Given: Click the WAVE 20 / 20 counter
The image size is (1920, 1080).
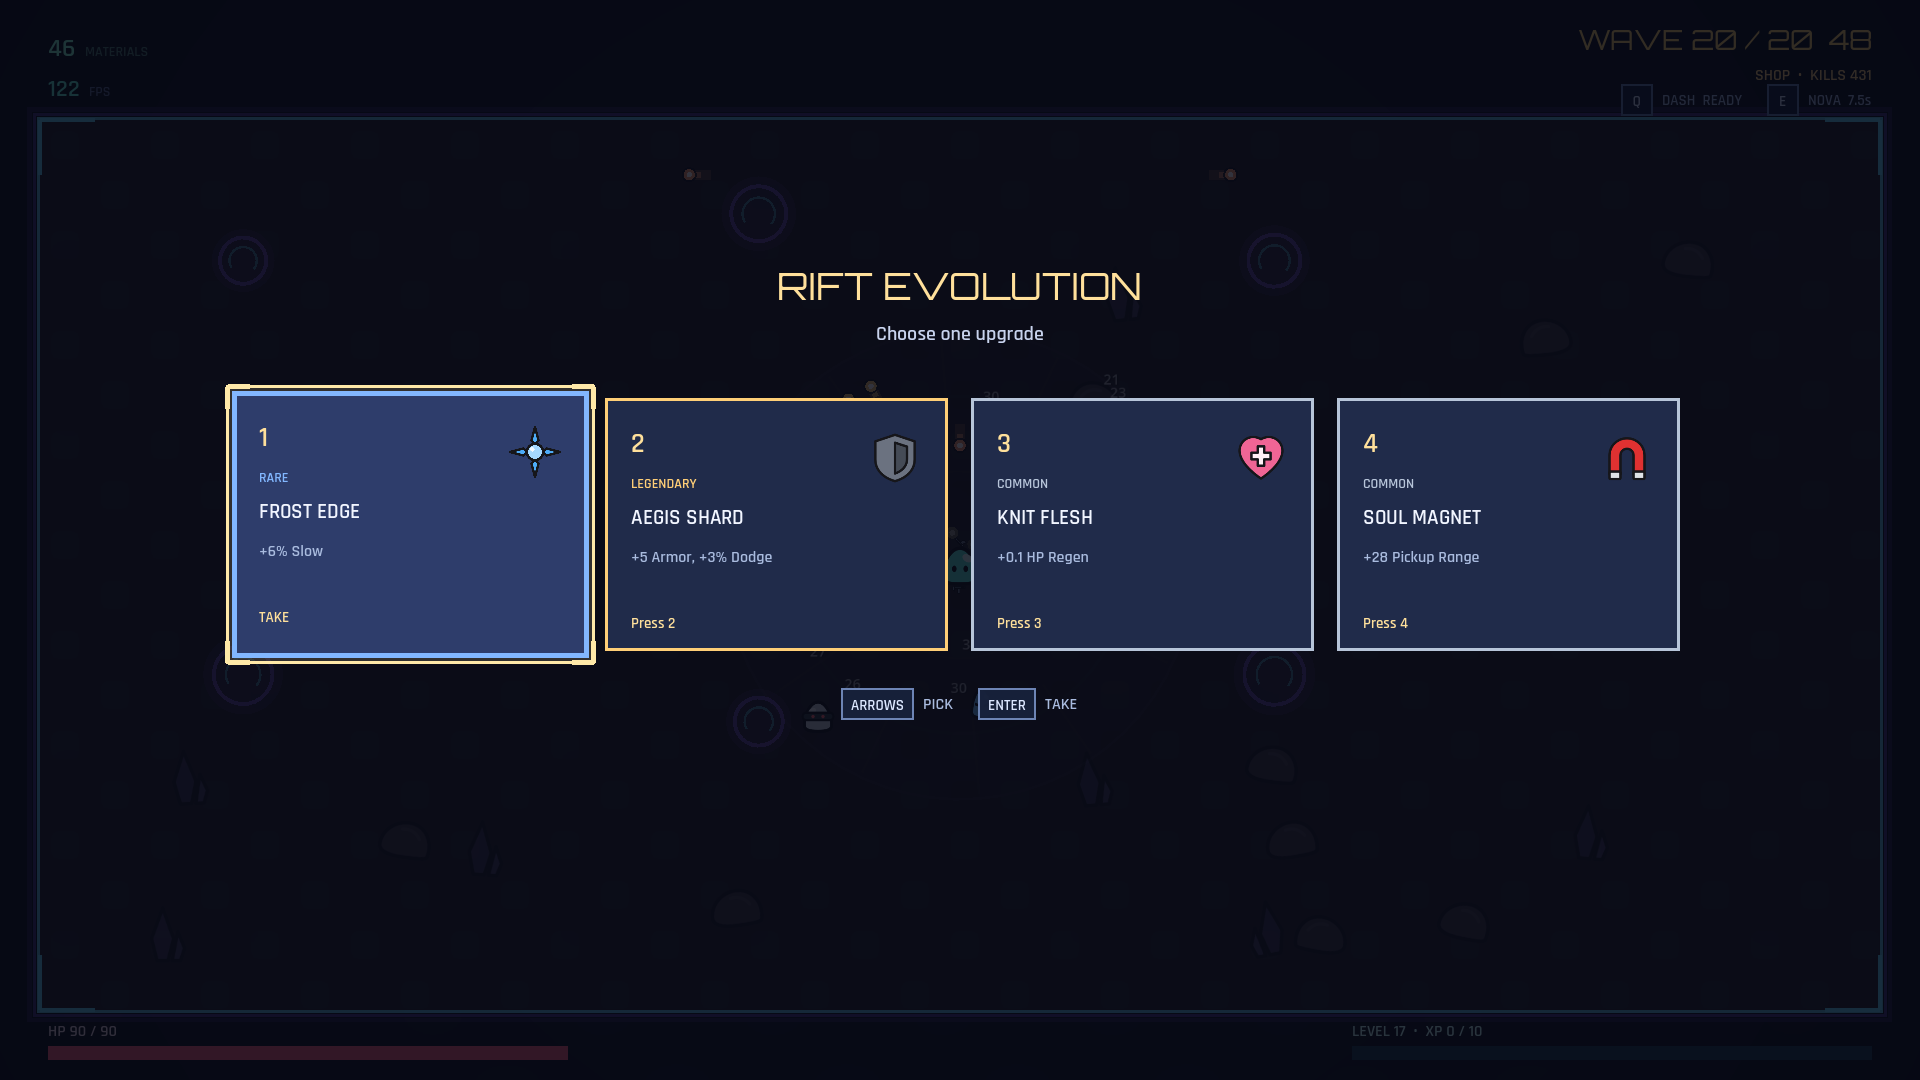Looking at the screenshot, I should [1696, 40].
